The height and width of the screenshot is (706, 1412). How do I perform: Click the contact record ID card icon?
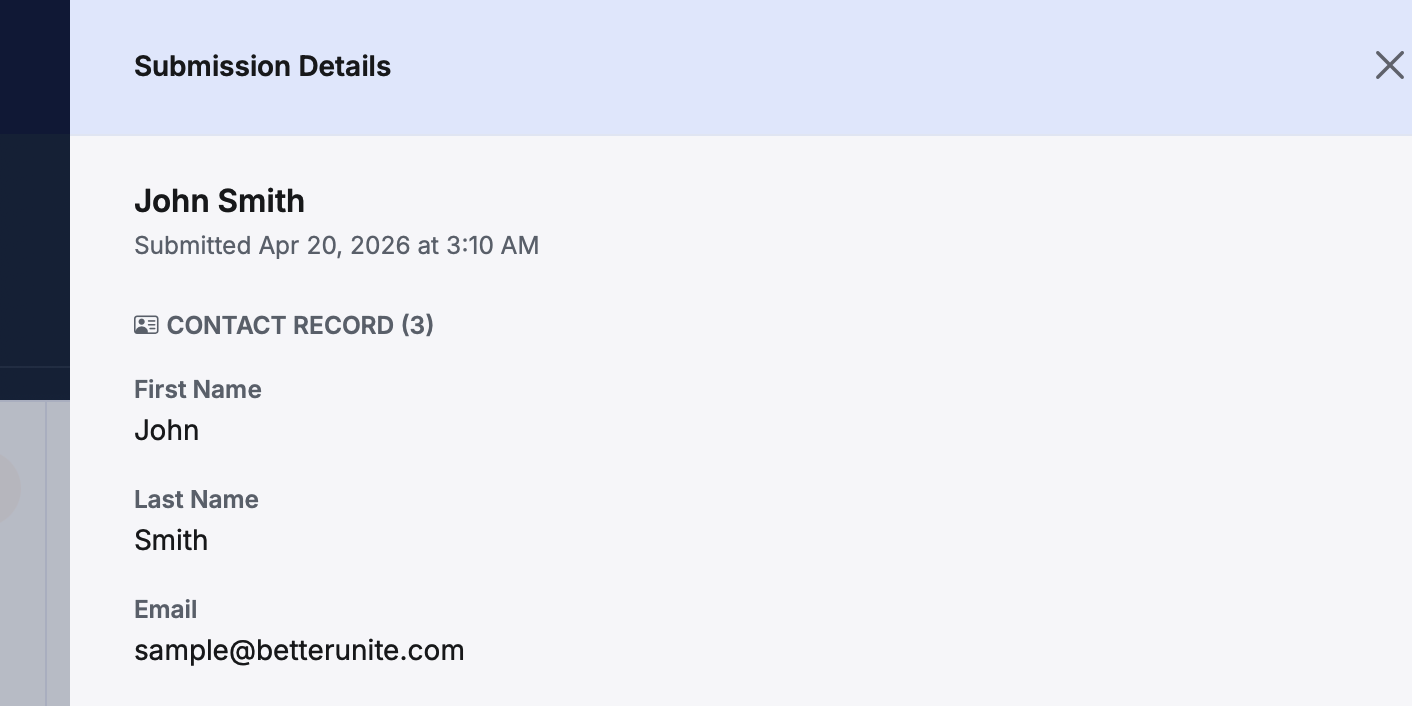click(146, 325)
